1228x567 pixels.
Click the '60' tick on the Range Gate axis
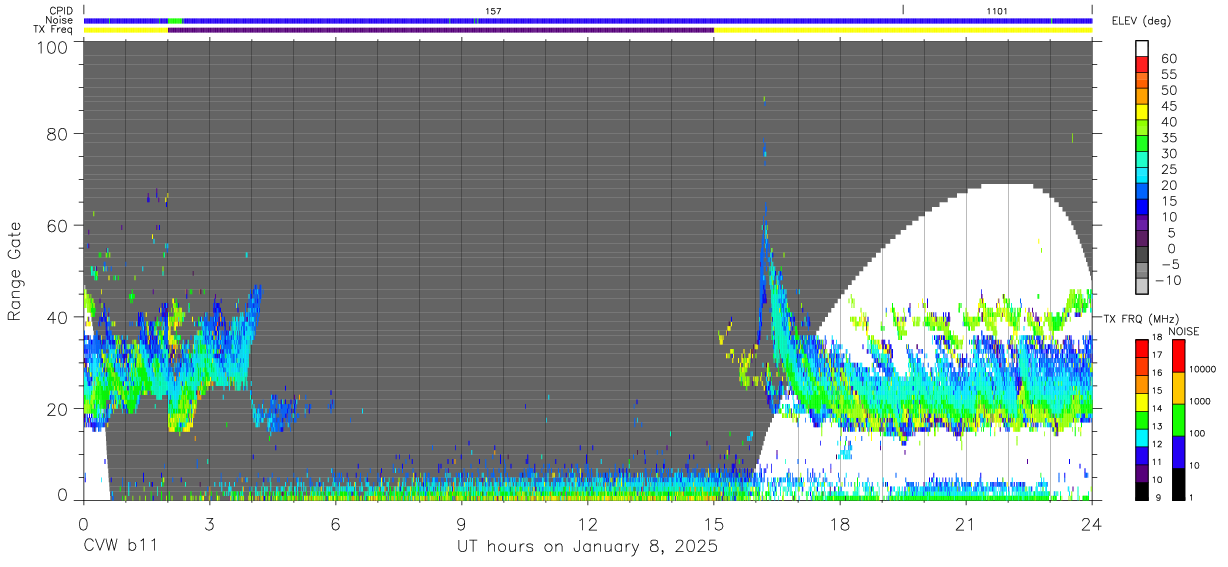(58, 226)
